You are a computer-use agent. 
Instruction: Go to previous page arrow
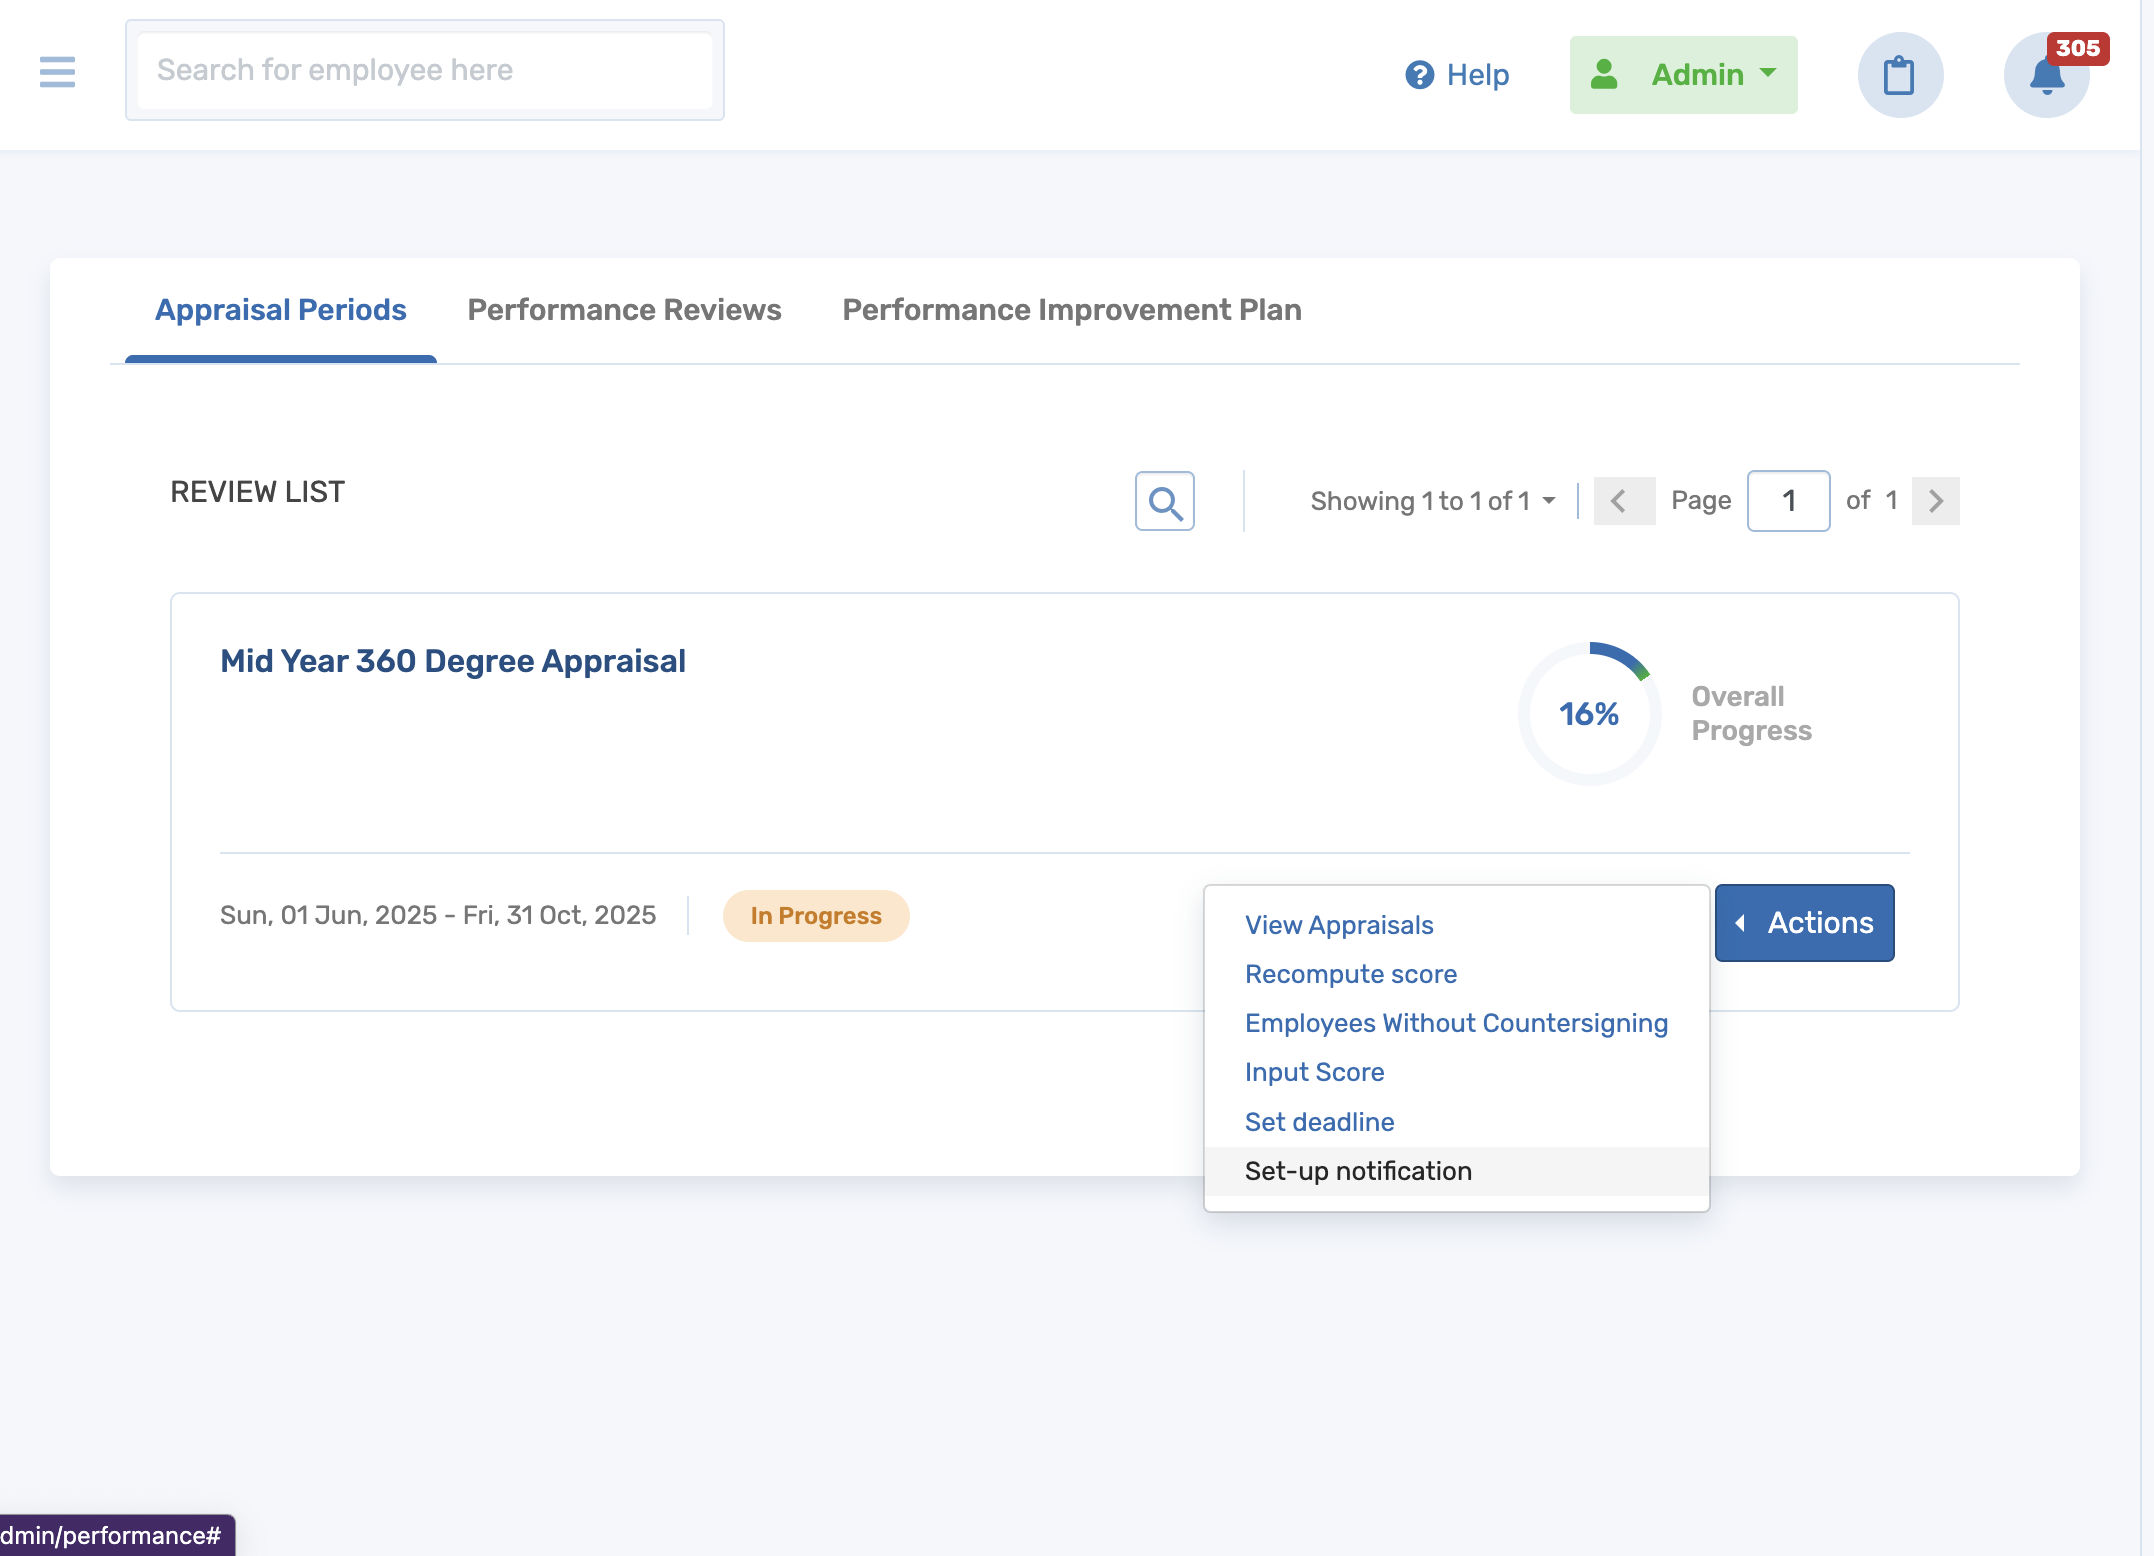point(1620,501)
